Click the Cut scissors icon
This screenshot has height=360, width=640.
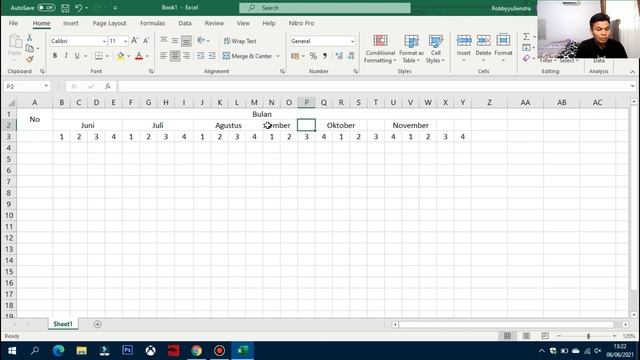(29, 38)
